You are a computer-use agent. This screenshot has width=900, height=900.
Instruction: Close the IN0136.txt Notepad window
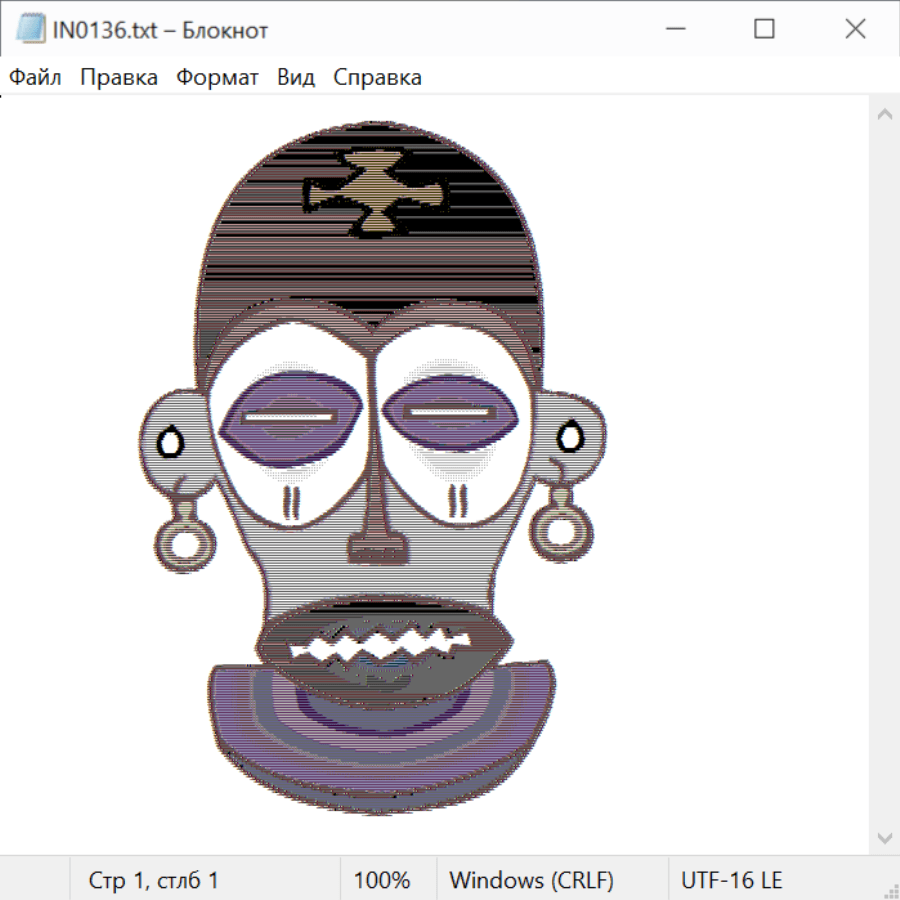(855, 30)
